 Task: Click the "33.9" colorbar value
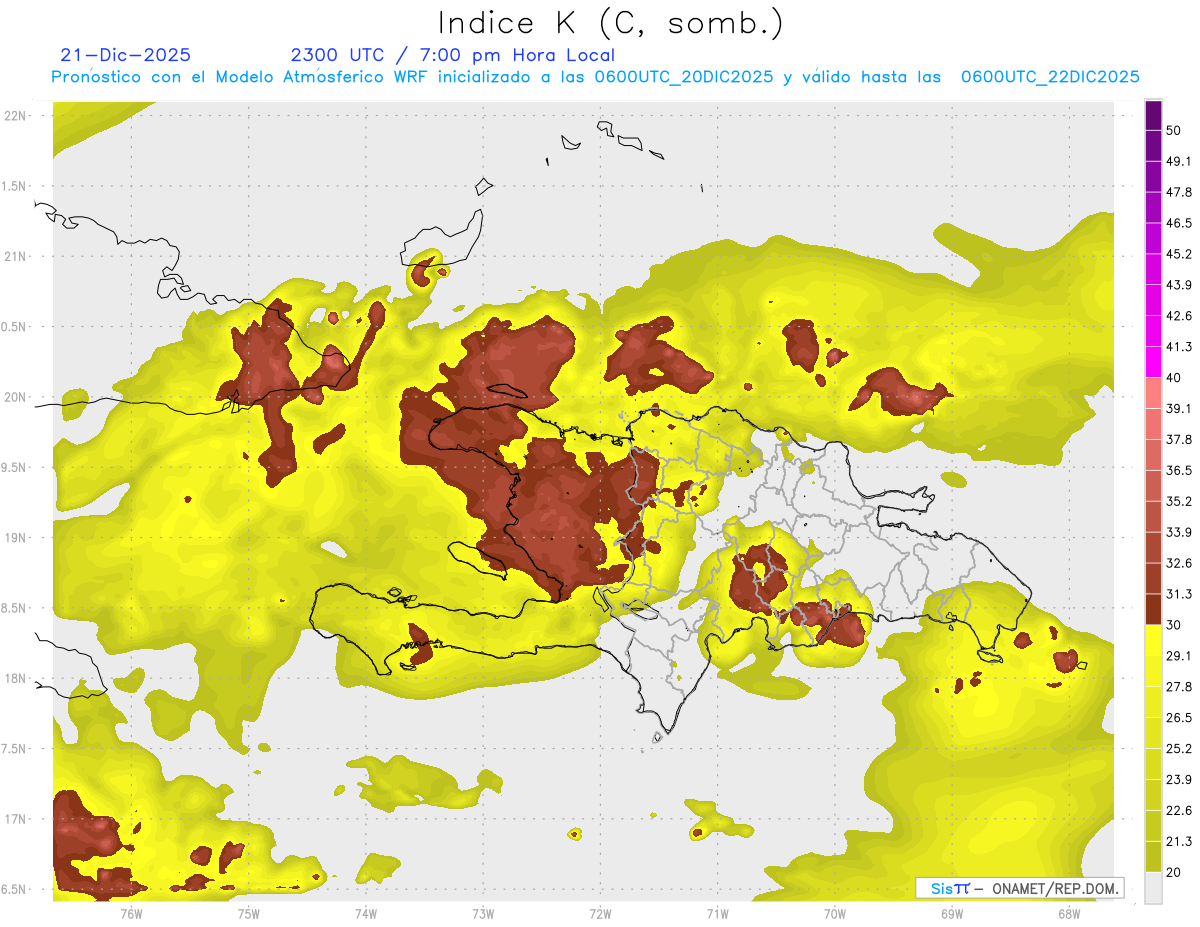coord(1179,532)
